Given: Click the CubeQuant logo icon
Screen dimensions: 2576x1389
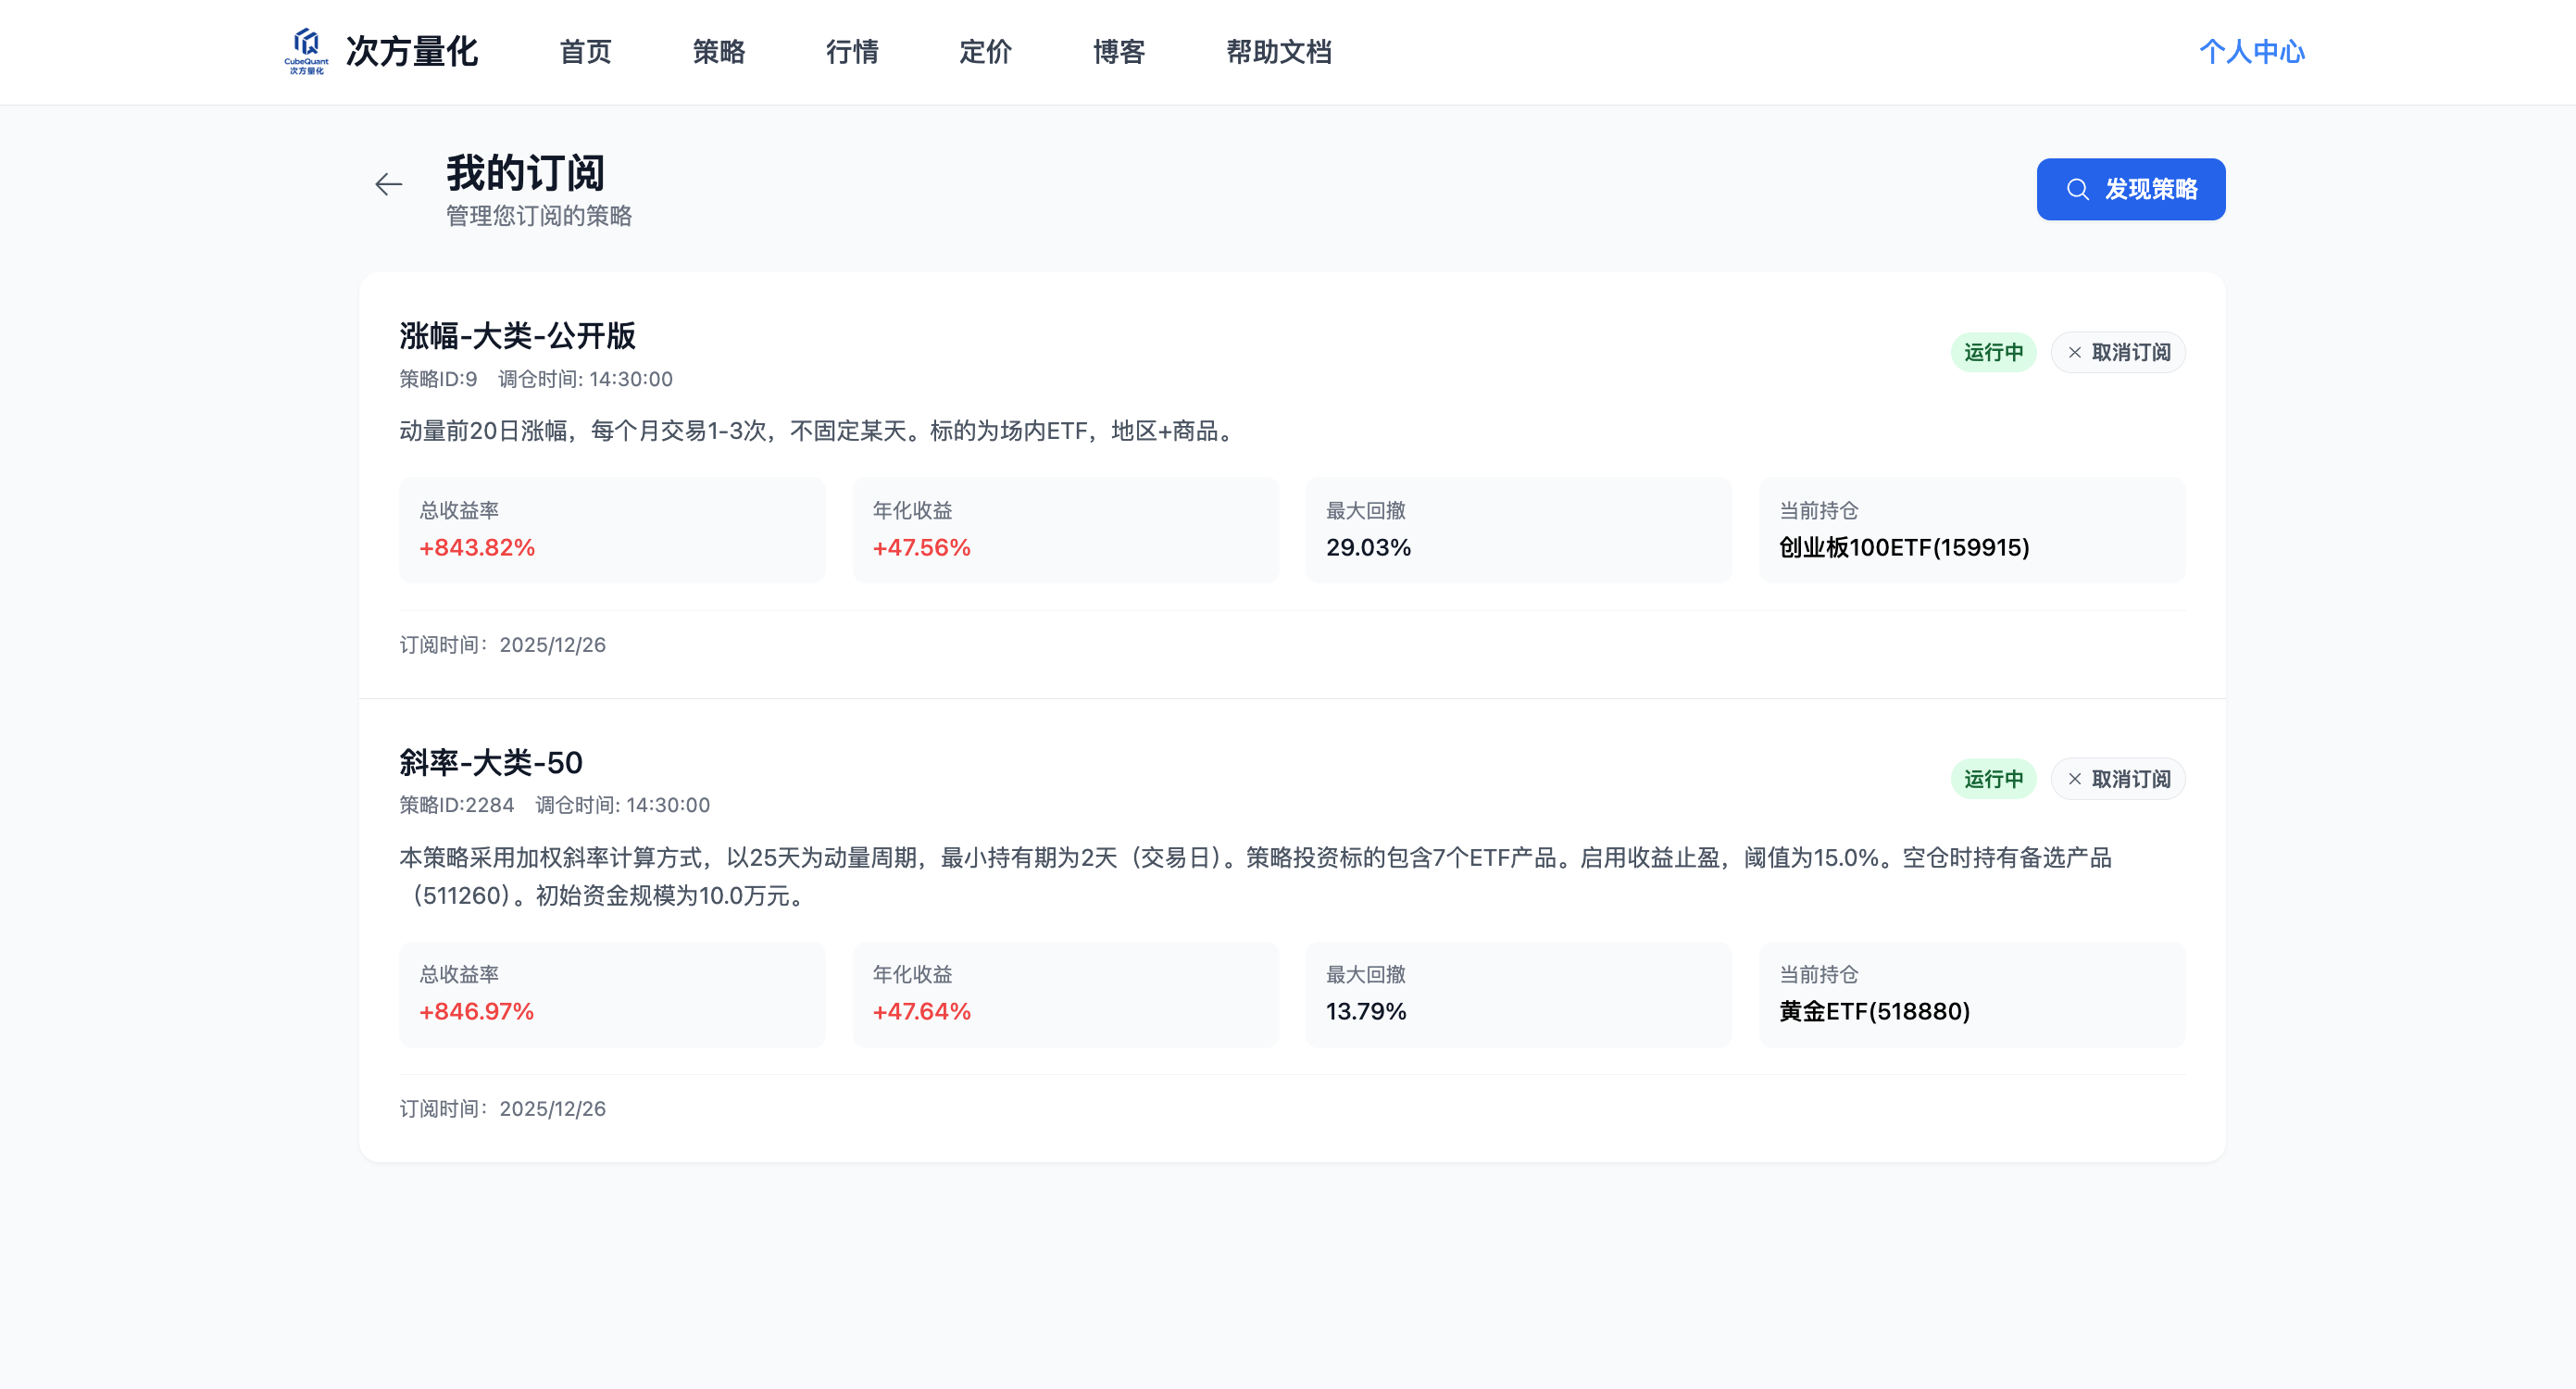Looking at the screenshot, I should pyautogui.click(x=307, y=51).
